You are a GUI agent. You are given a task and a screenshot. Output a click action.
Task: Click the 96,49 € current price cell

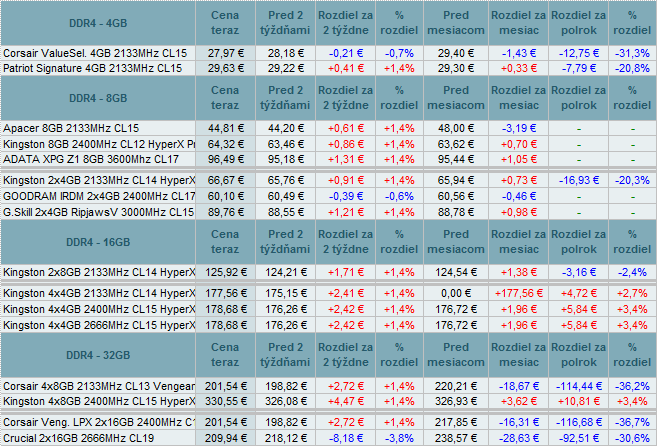point(225,159)
